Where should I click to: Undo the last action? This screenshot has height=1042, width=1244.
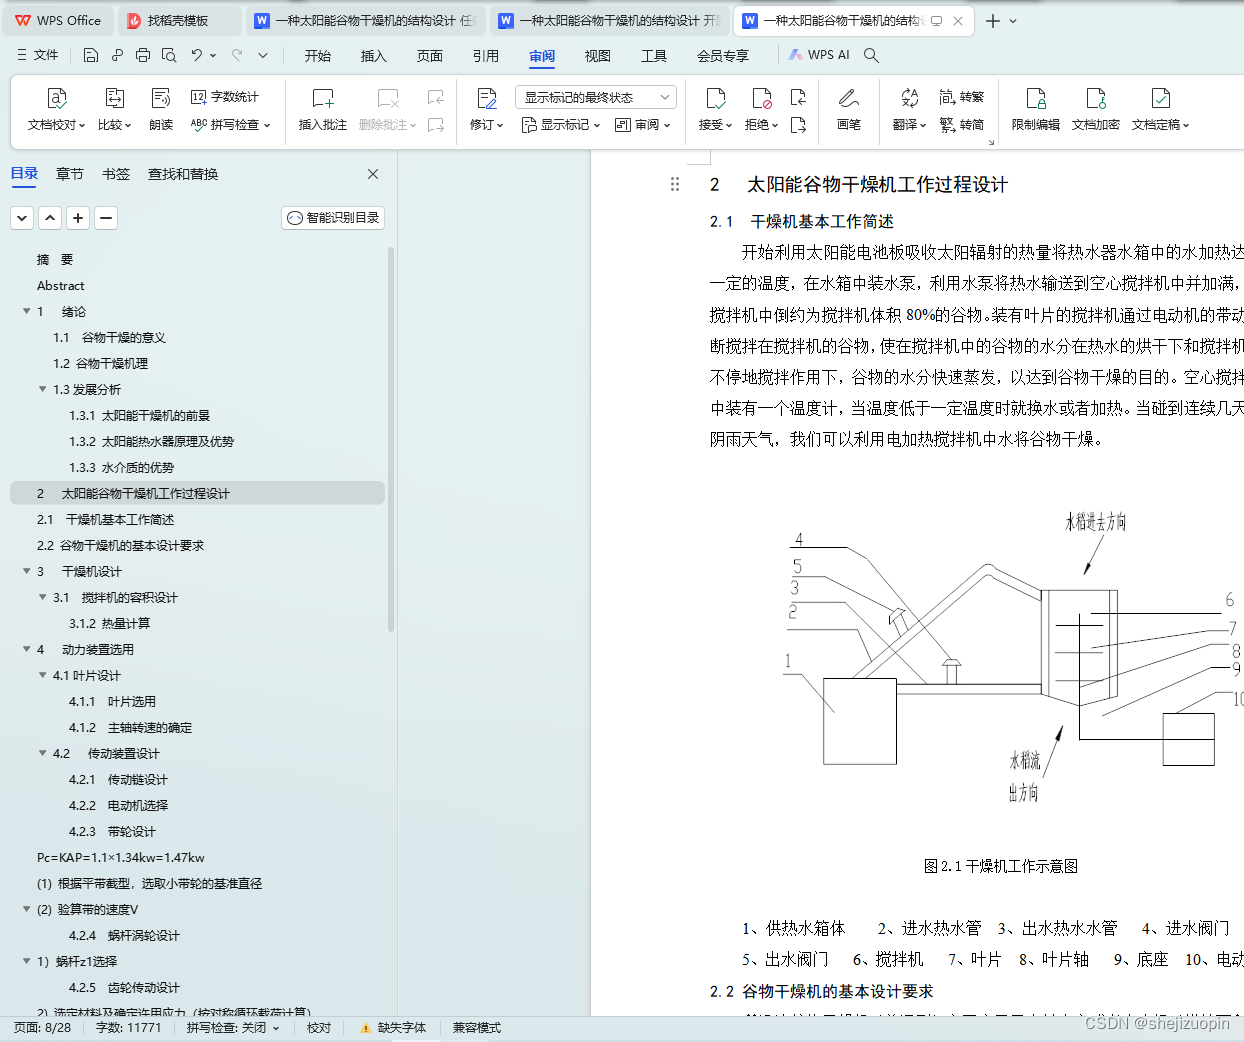(x=197, y=55)
